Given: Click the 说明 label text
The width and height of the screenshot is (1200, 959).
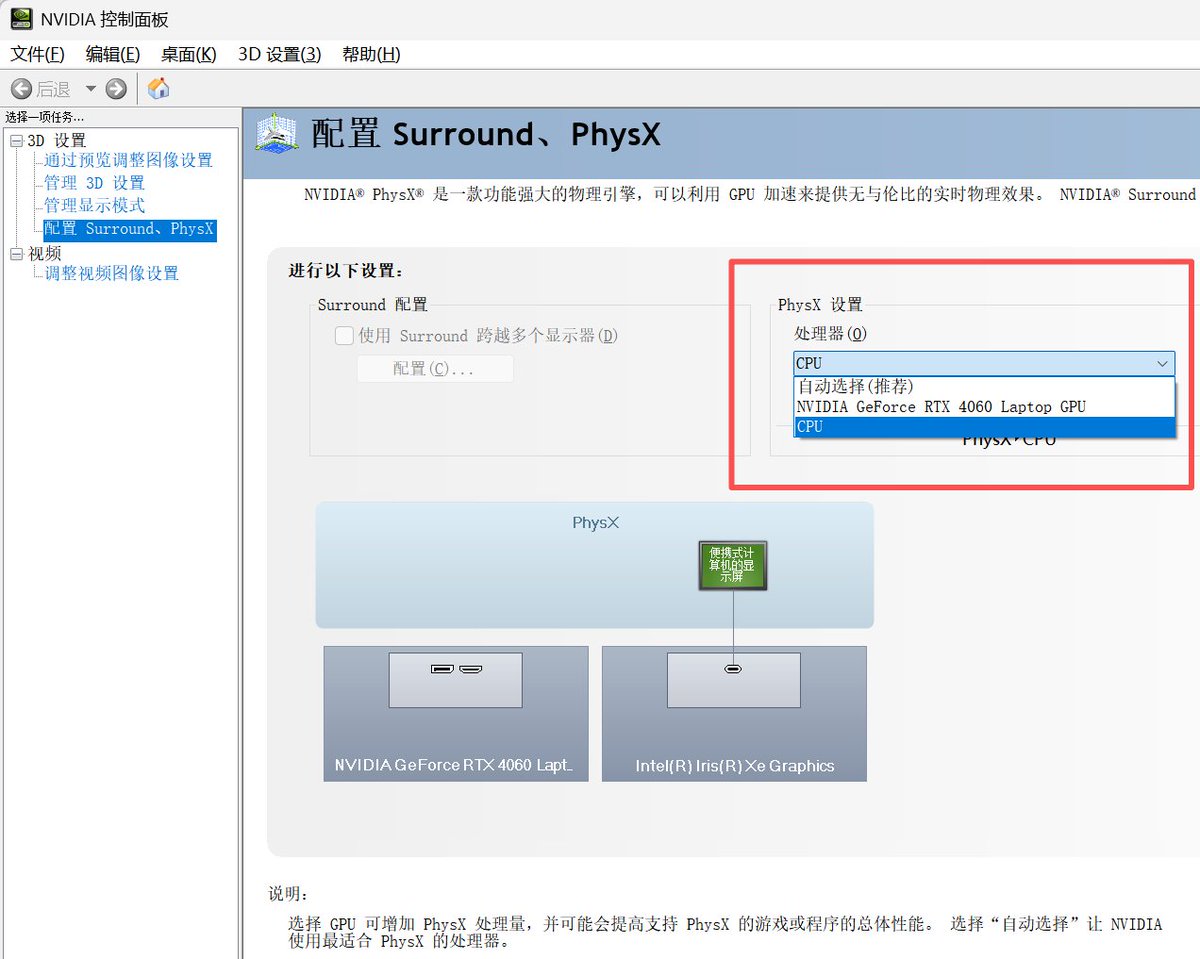Looking at the screenshot, I should pos(289,894).
